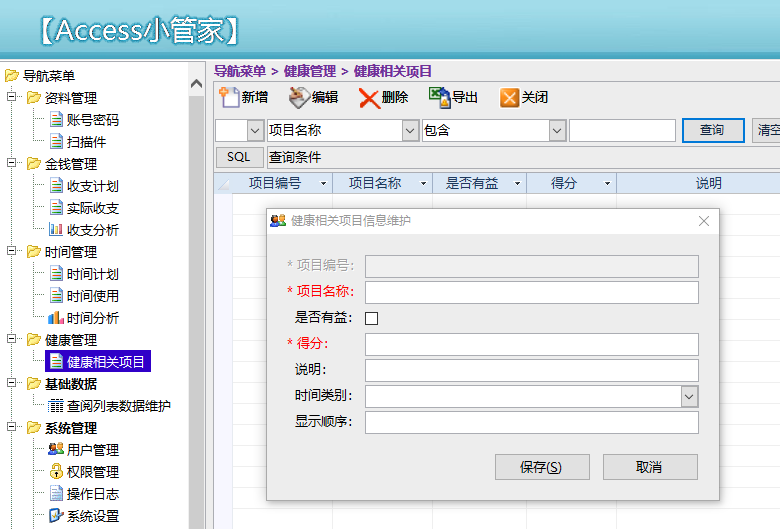
Task: Click the 显示顺序 input field
Action: (532, 423)
